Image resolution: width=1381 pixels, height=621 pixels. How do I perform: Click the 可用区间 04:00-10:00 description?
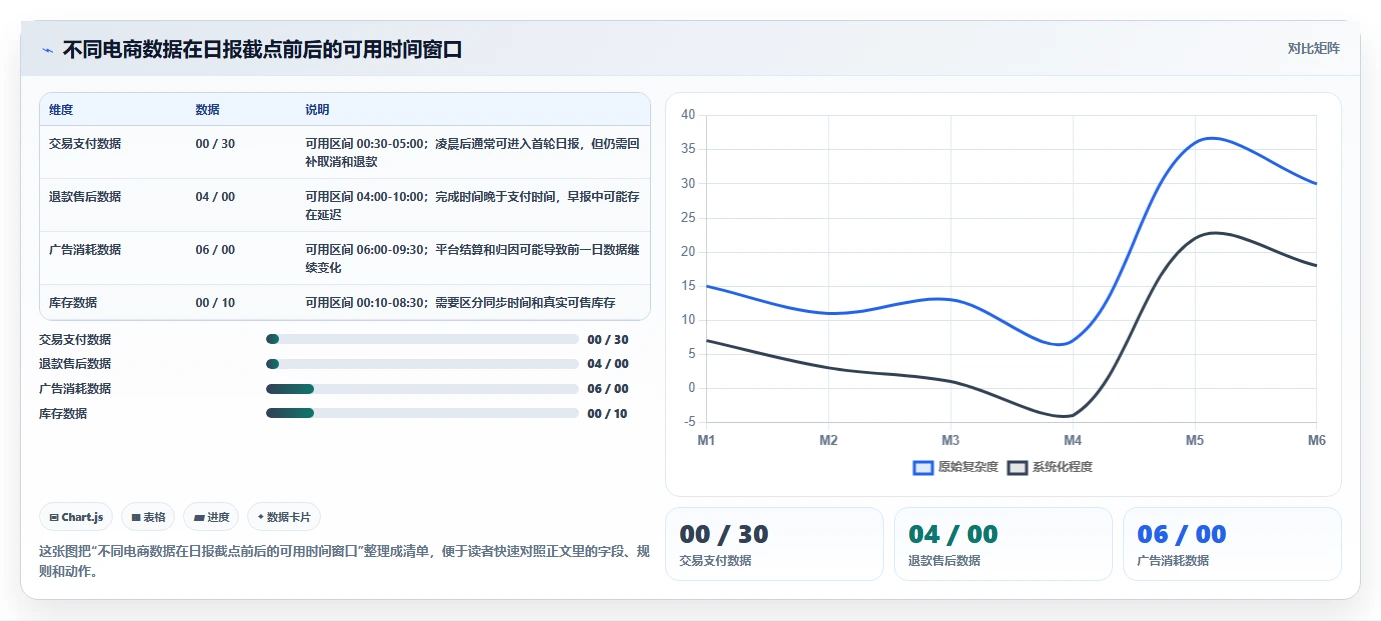pos(472,205)
